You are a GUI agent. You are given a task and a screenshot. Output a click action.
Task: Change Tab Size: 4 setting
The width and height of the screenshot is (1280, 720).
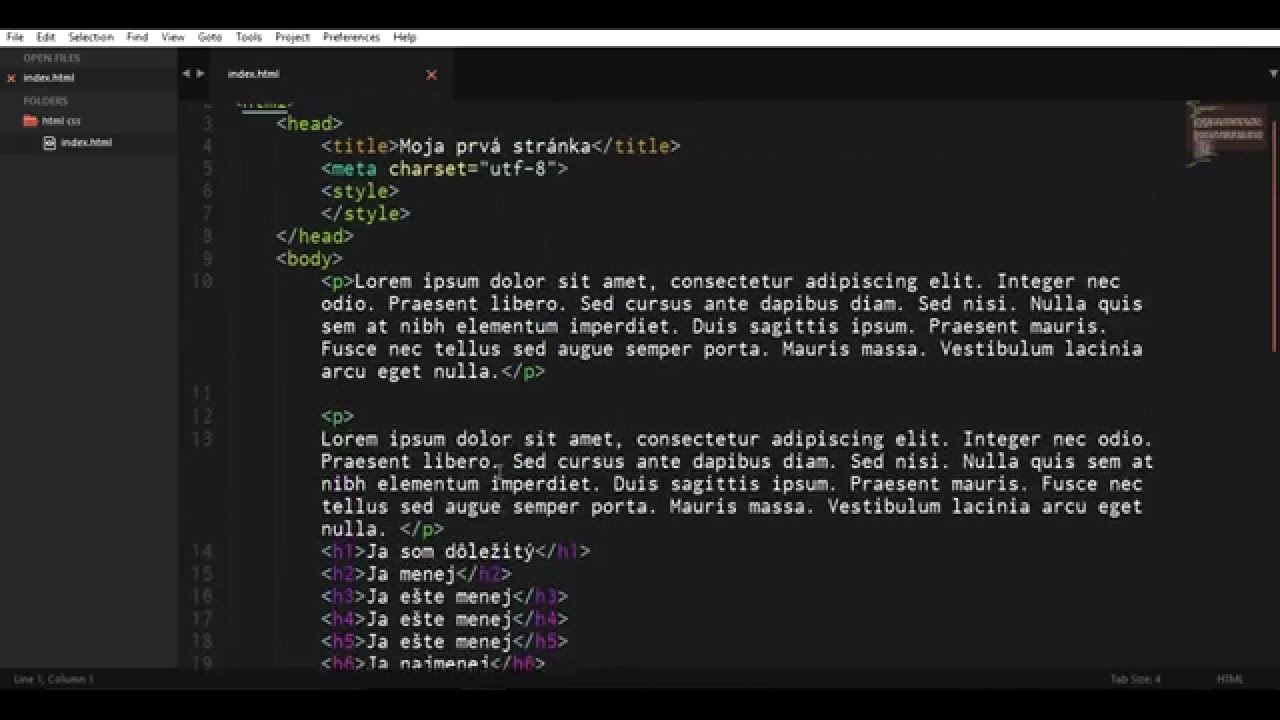click(x=1135, y=679)
